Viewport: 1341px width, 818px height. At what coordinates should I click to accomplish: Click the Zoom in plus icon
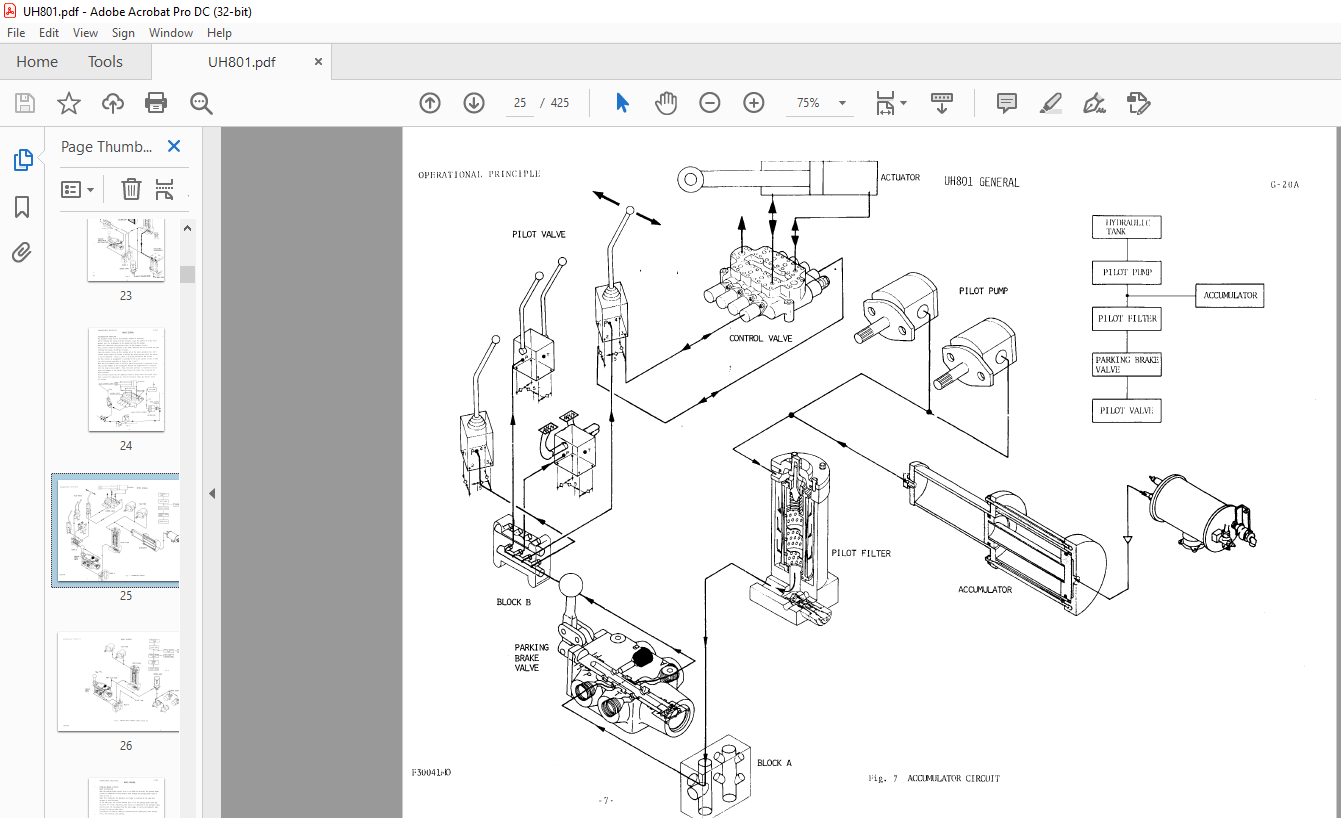pyautogui.click(x=754, y=103)
